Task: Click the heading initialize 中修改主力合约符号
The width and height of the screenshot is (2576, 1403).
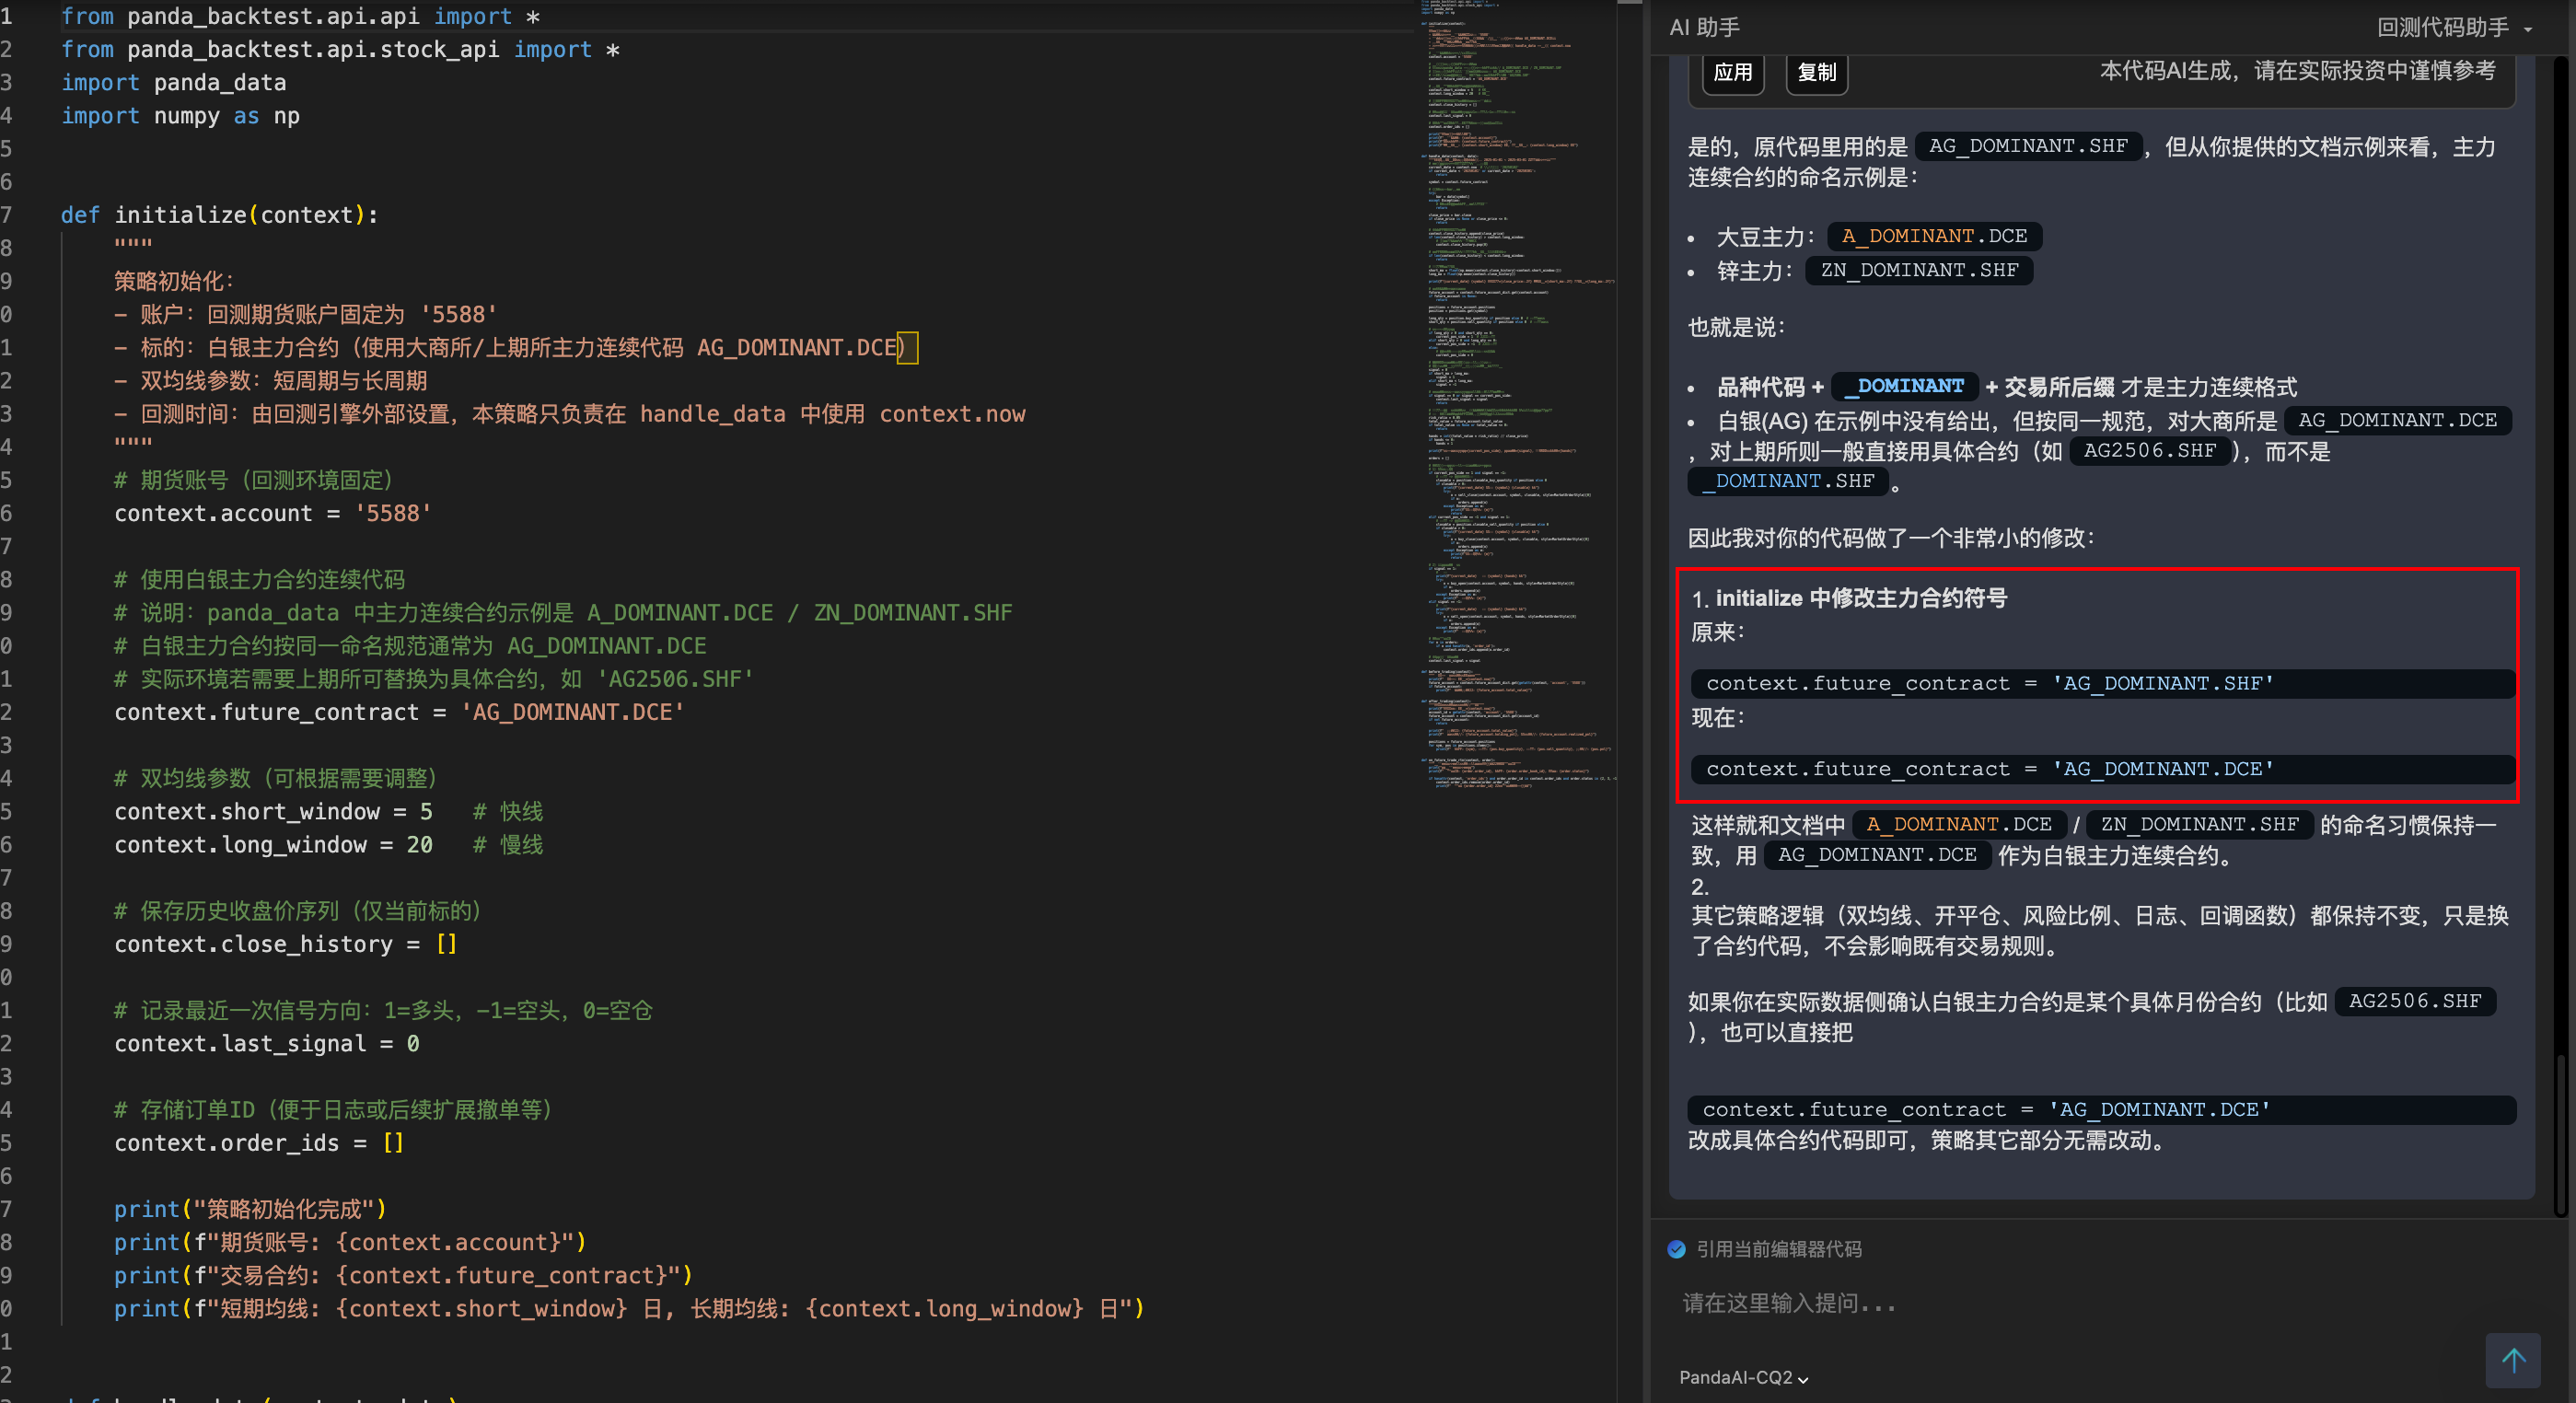Action: pyautogui.click(x=1861, y=598)
